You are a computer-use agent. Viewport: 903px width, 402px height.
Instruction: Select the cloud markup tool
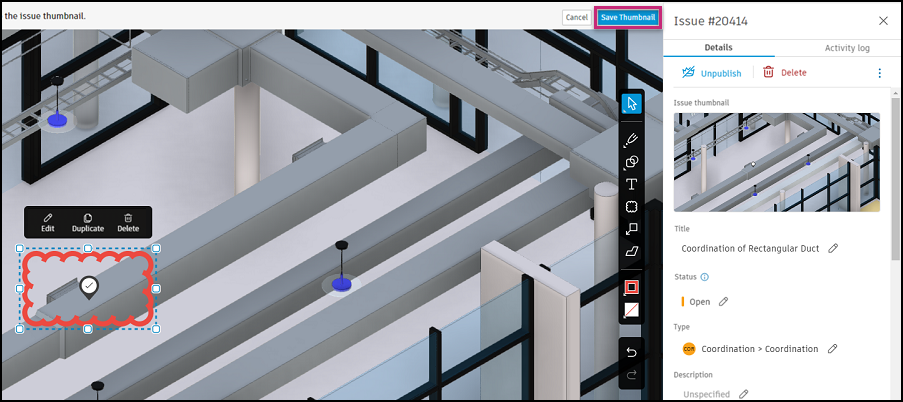(x=632, y=207)
